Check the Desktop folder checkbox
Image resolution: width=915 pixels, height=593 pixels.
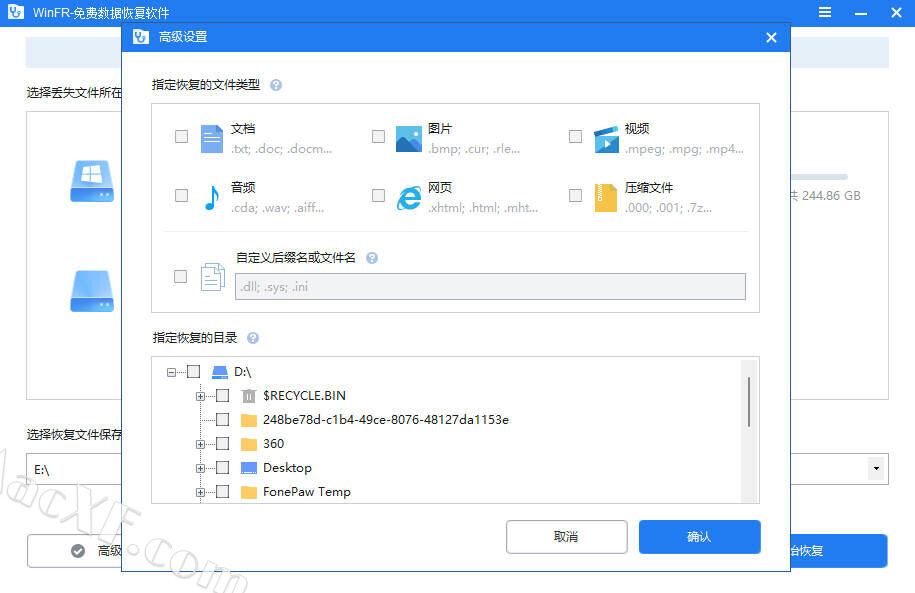click(x=222, y=468)
